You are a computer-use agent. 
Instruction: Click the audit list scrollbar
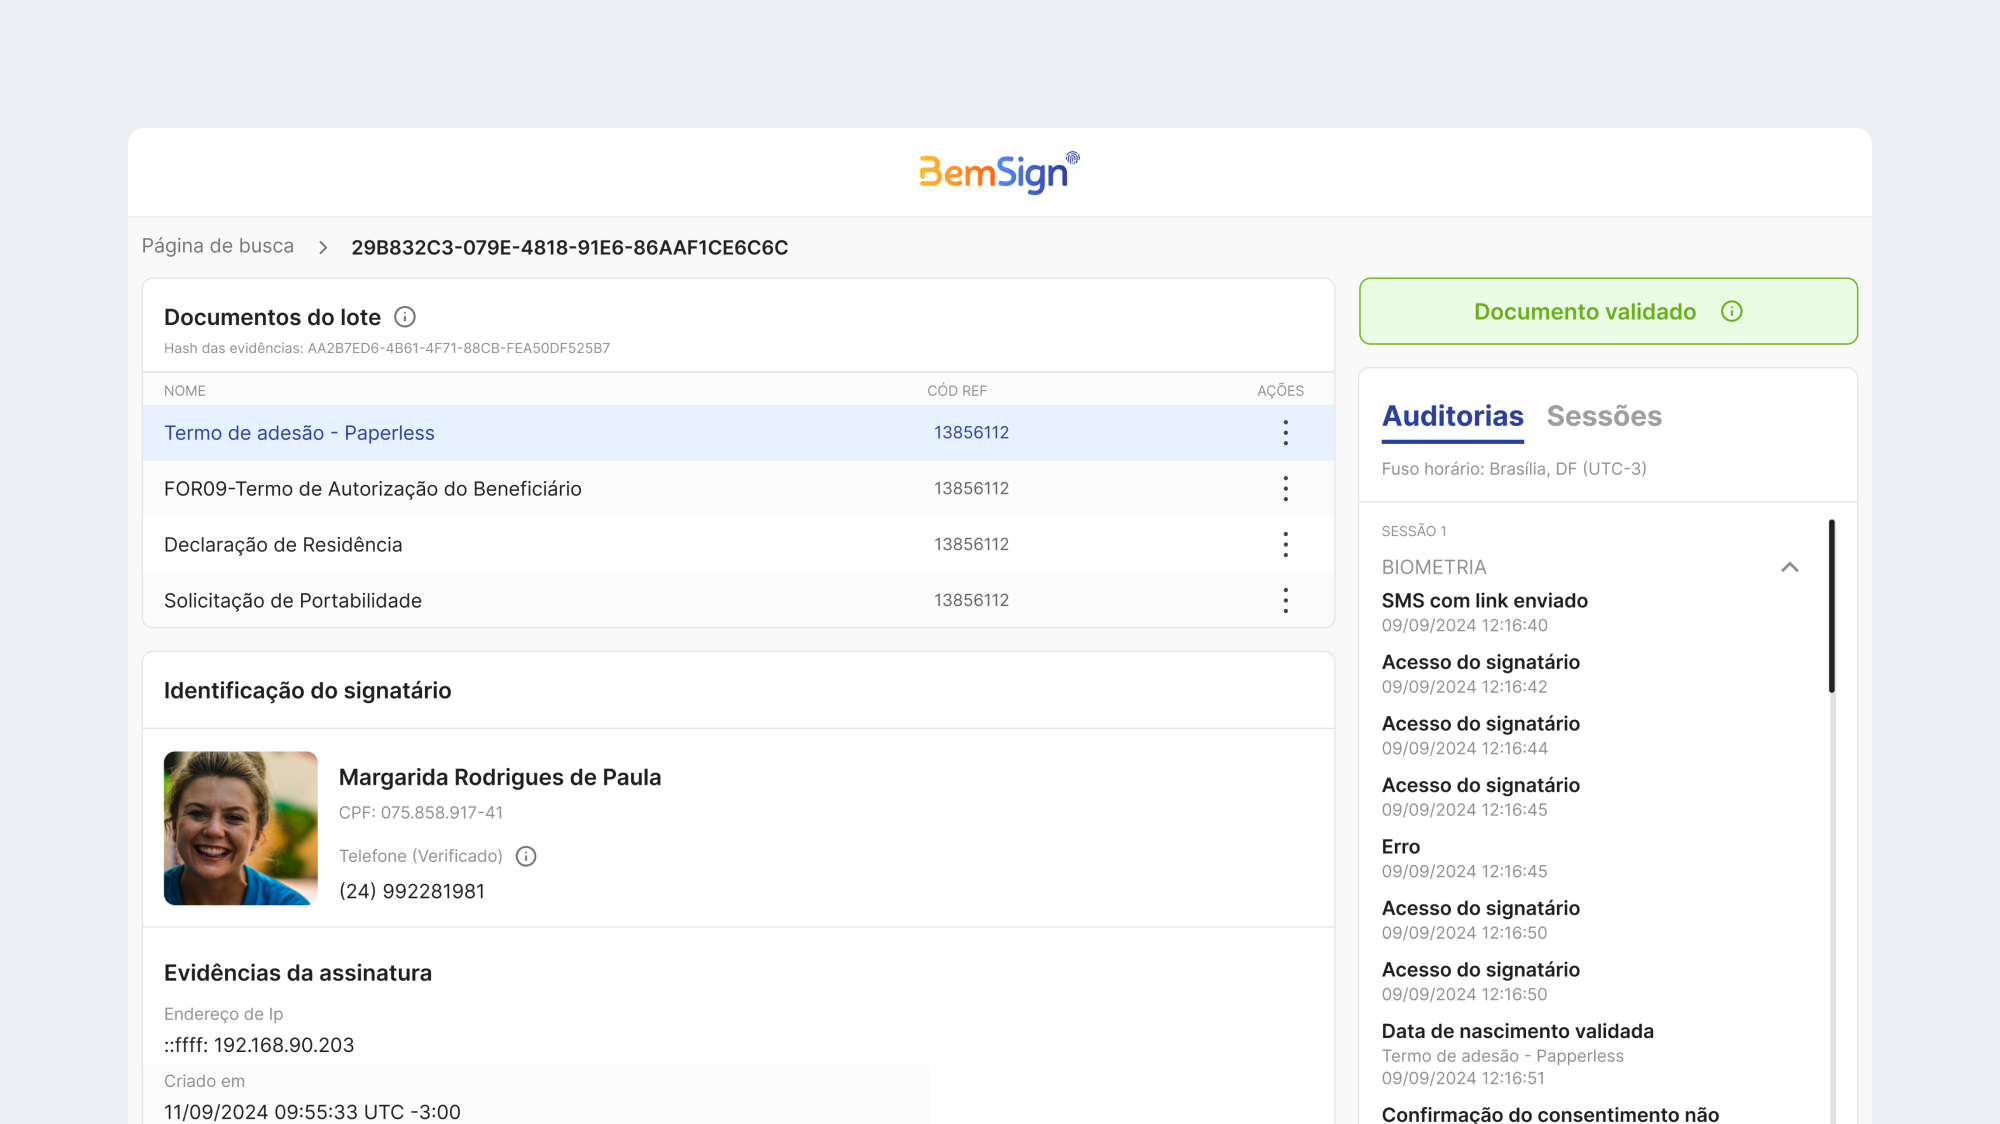click(x=1831, y=605)
